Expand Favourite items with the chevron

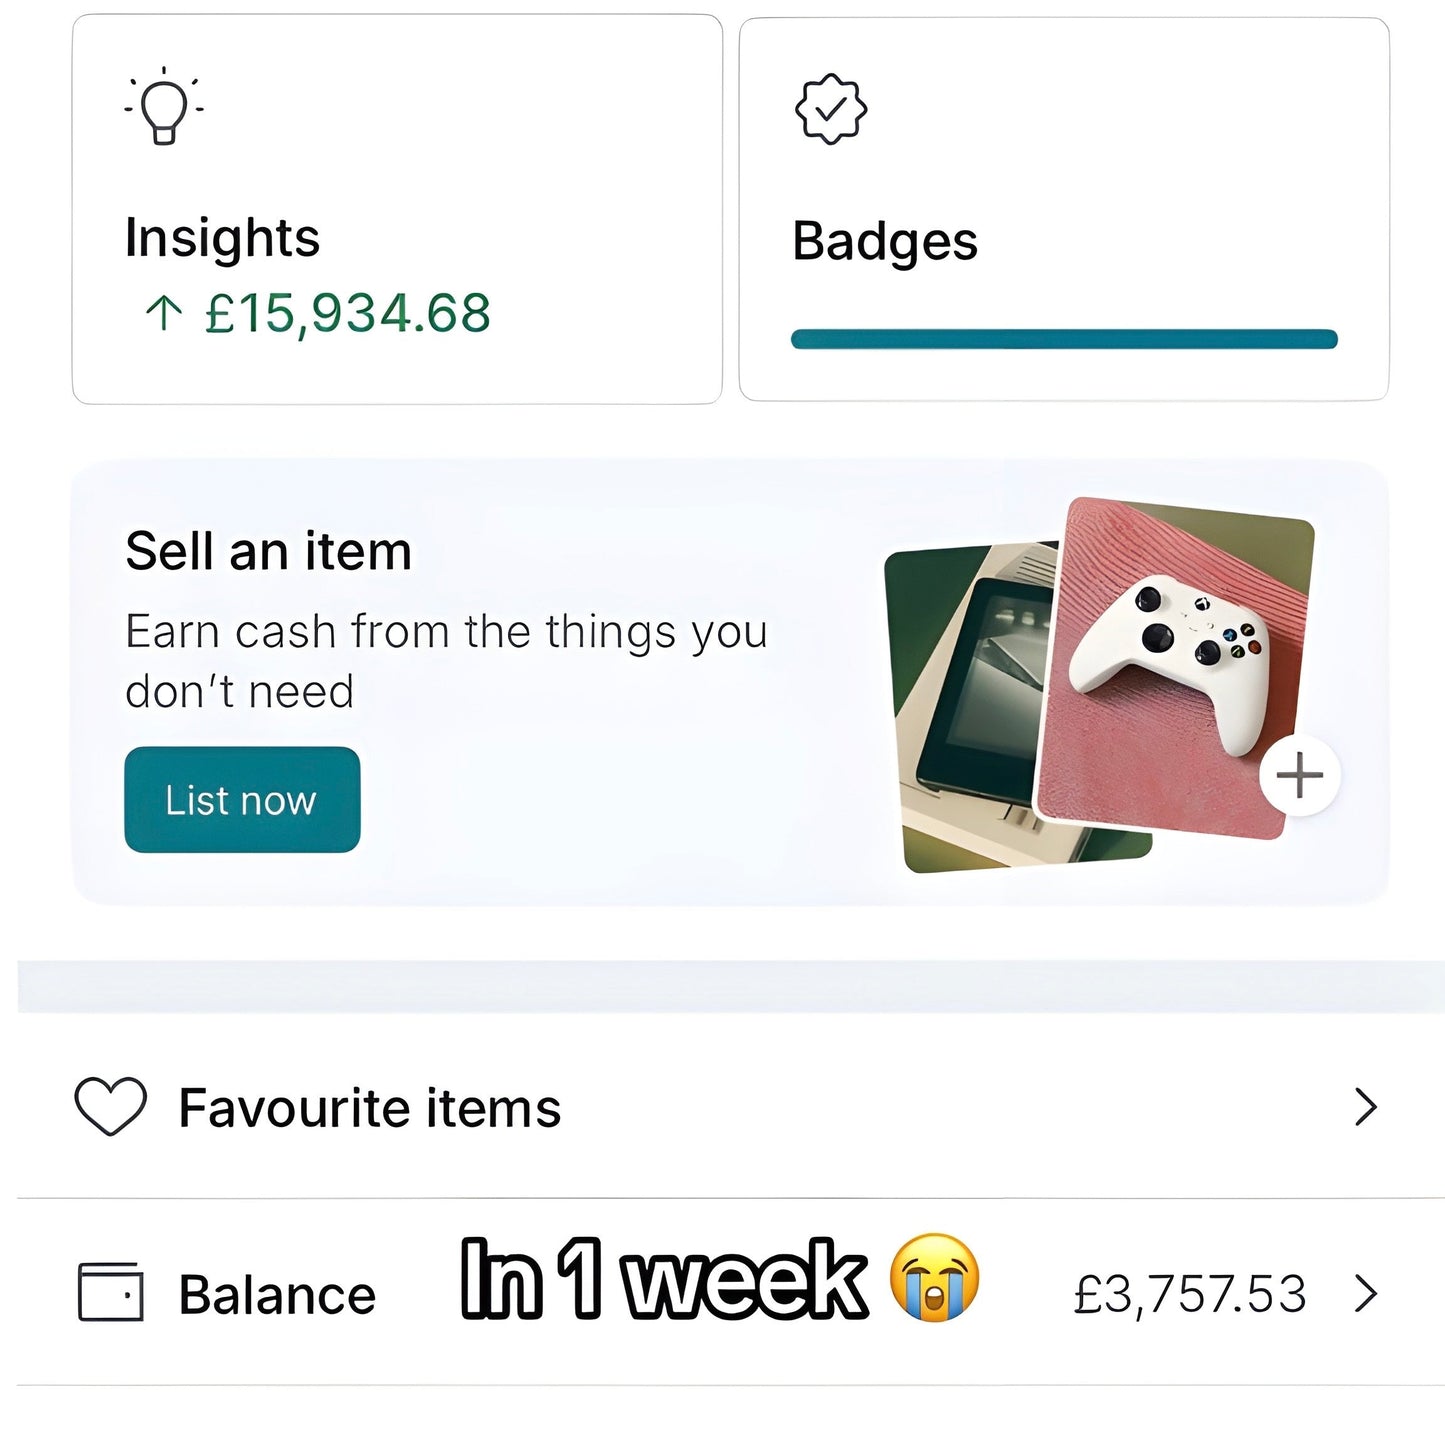1365,1107
